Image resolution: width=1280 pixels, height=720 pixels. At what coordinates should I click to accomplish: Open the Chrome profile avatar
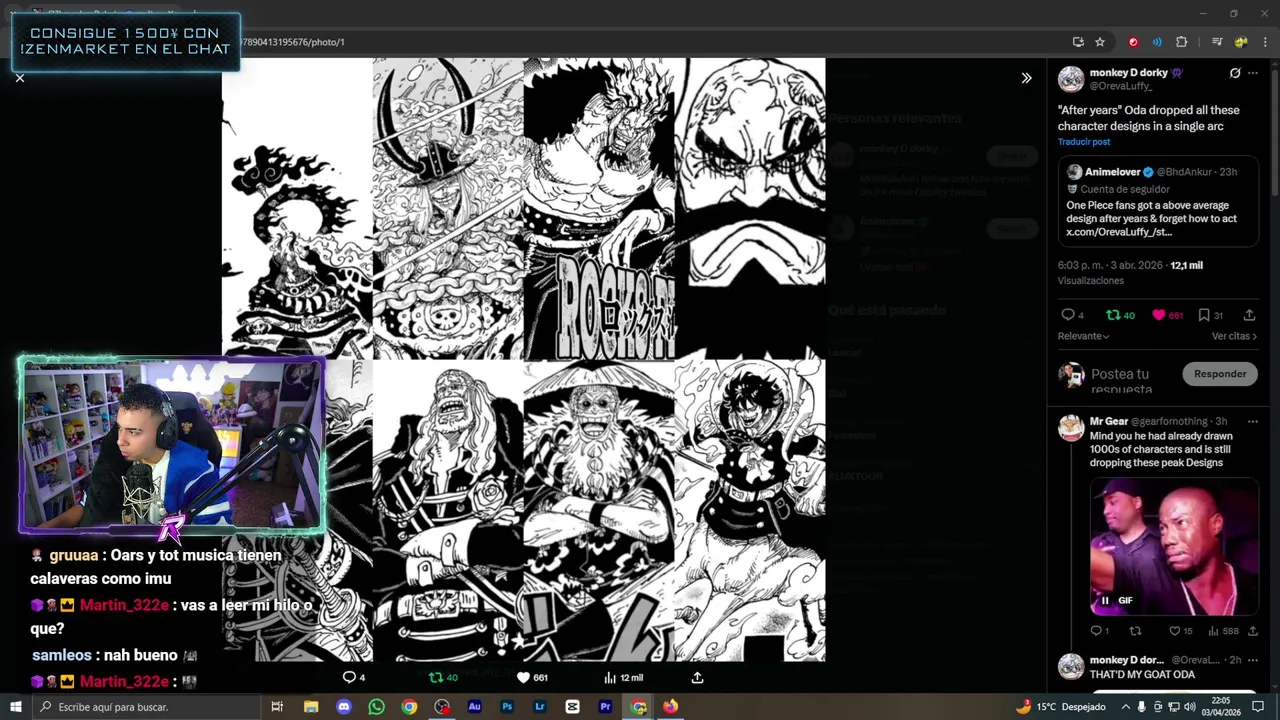coord(1241,42)
